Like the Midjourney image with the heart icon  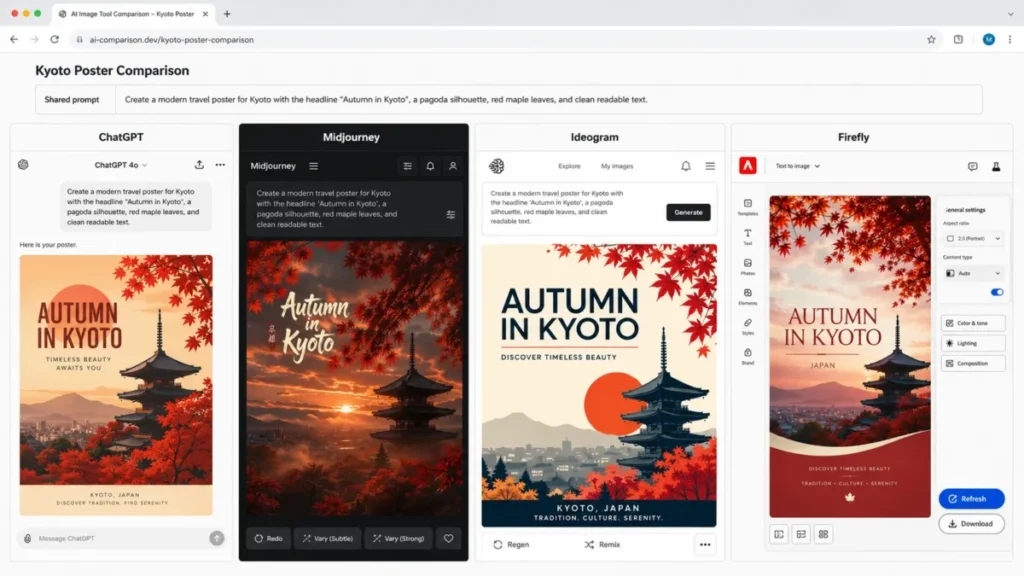(x=449, y=539)
